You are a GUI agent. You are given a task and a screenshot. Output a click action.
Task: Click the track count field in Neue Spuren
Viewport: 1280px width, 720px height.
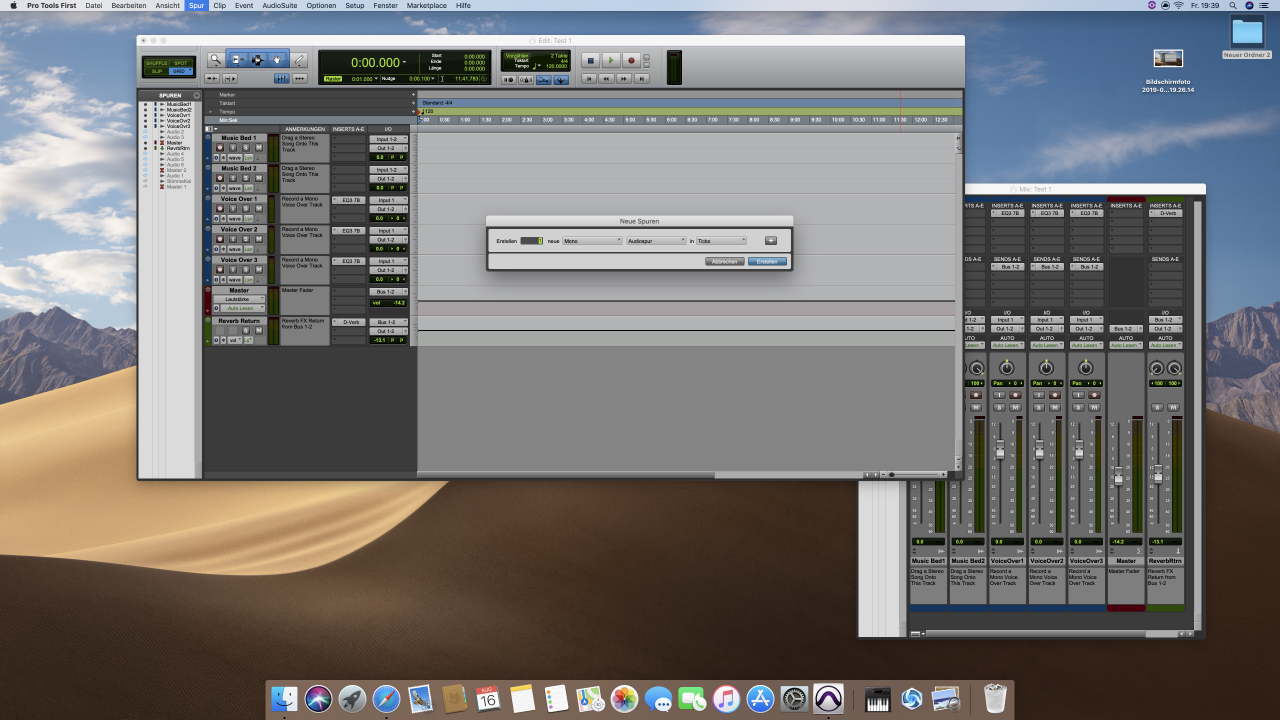point(531,241)
